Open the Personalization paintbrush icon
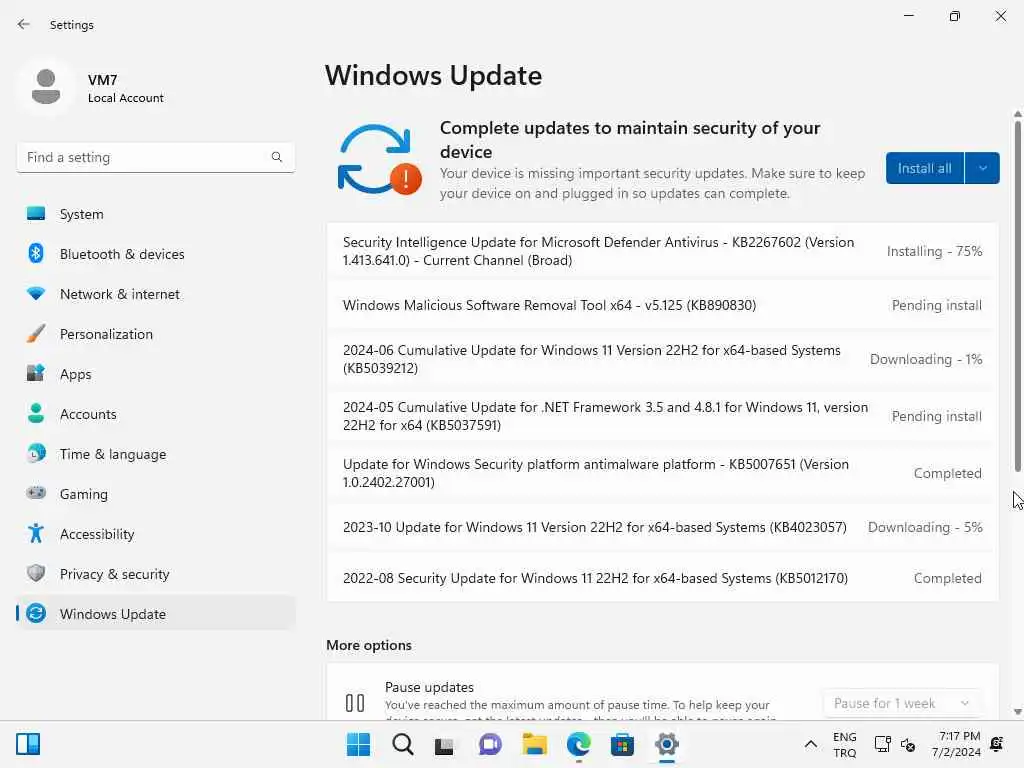Viewport: 1024px width, 768px height. click(x=36, y=334)
